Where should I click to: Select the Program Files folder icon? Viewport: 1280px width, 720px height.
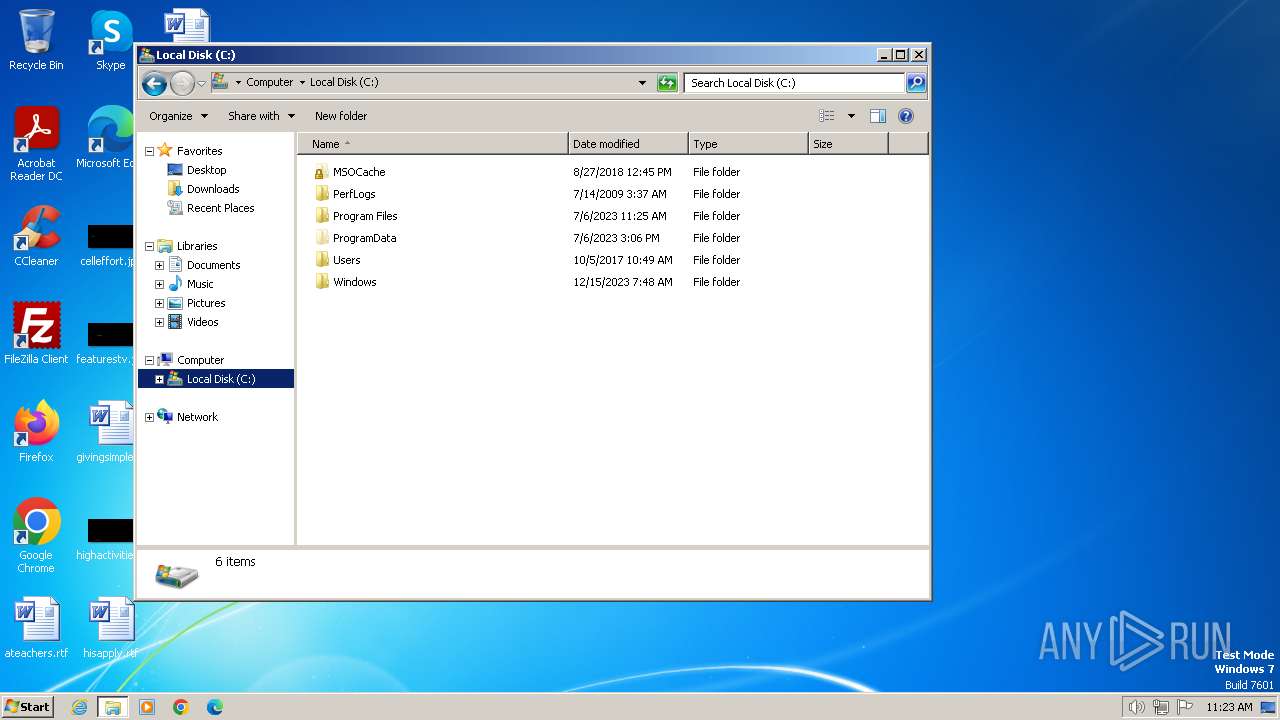(x=321, y=216)
